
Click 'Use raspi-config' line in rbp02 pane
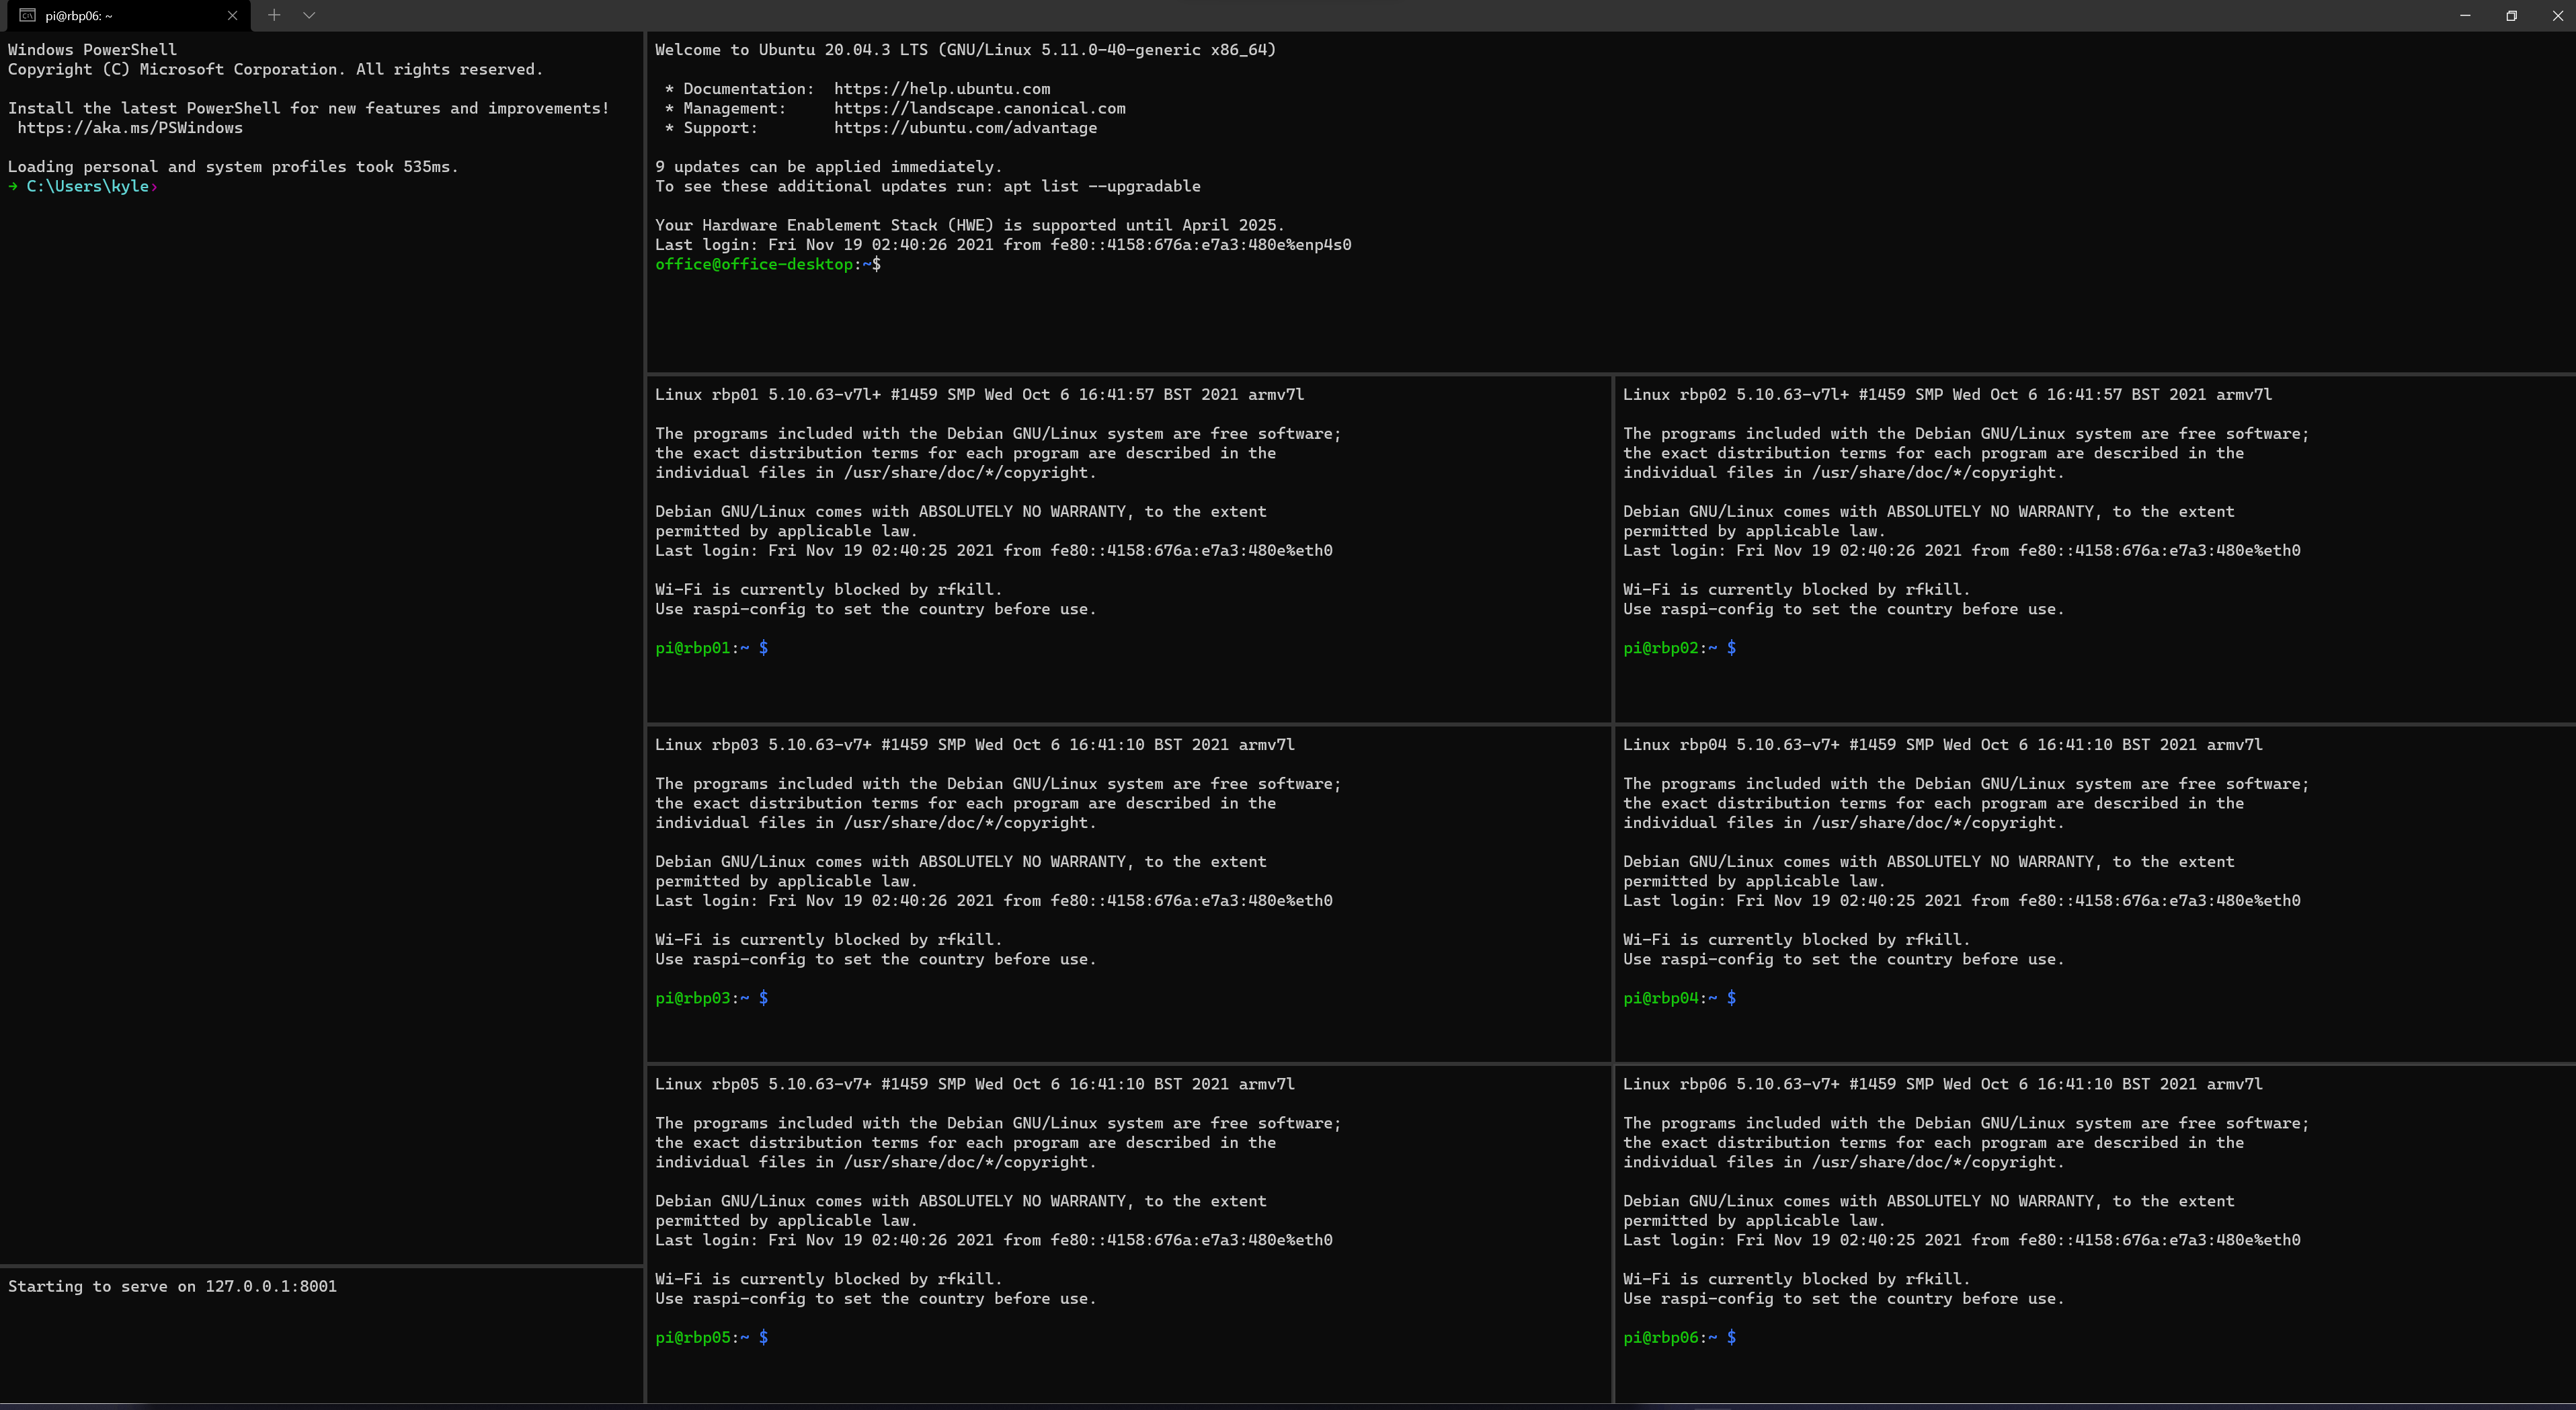1843,609
